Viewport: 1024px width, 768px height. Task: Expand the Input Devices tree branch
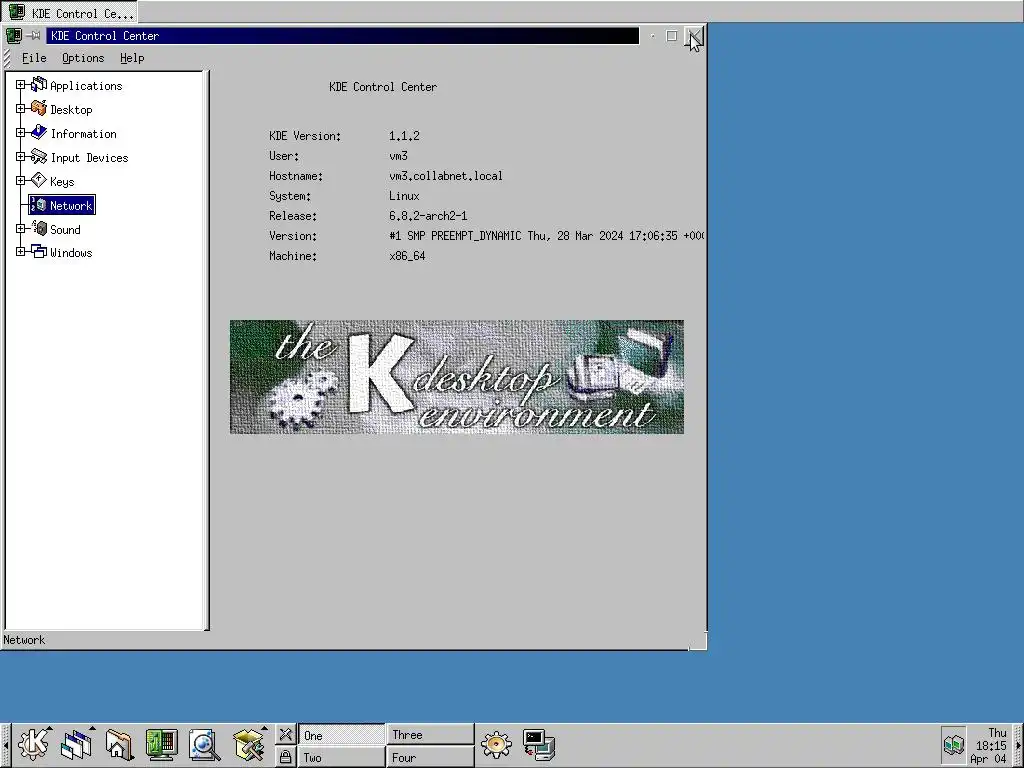20,157
